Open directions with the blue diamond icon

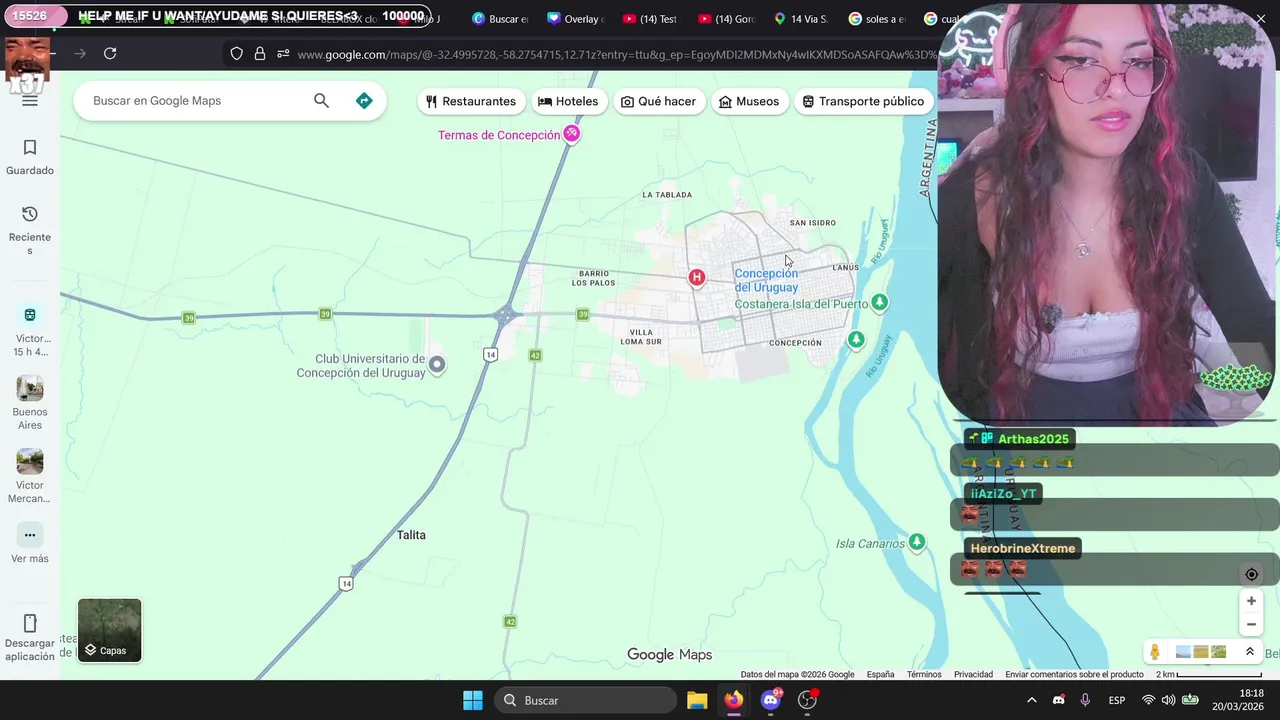pos(364,101)
